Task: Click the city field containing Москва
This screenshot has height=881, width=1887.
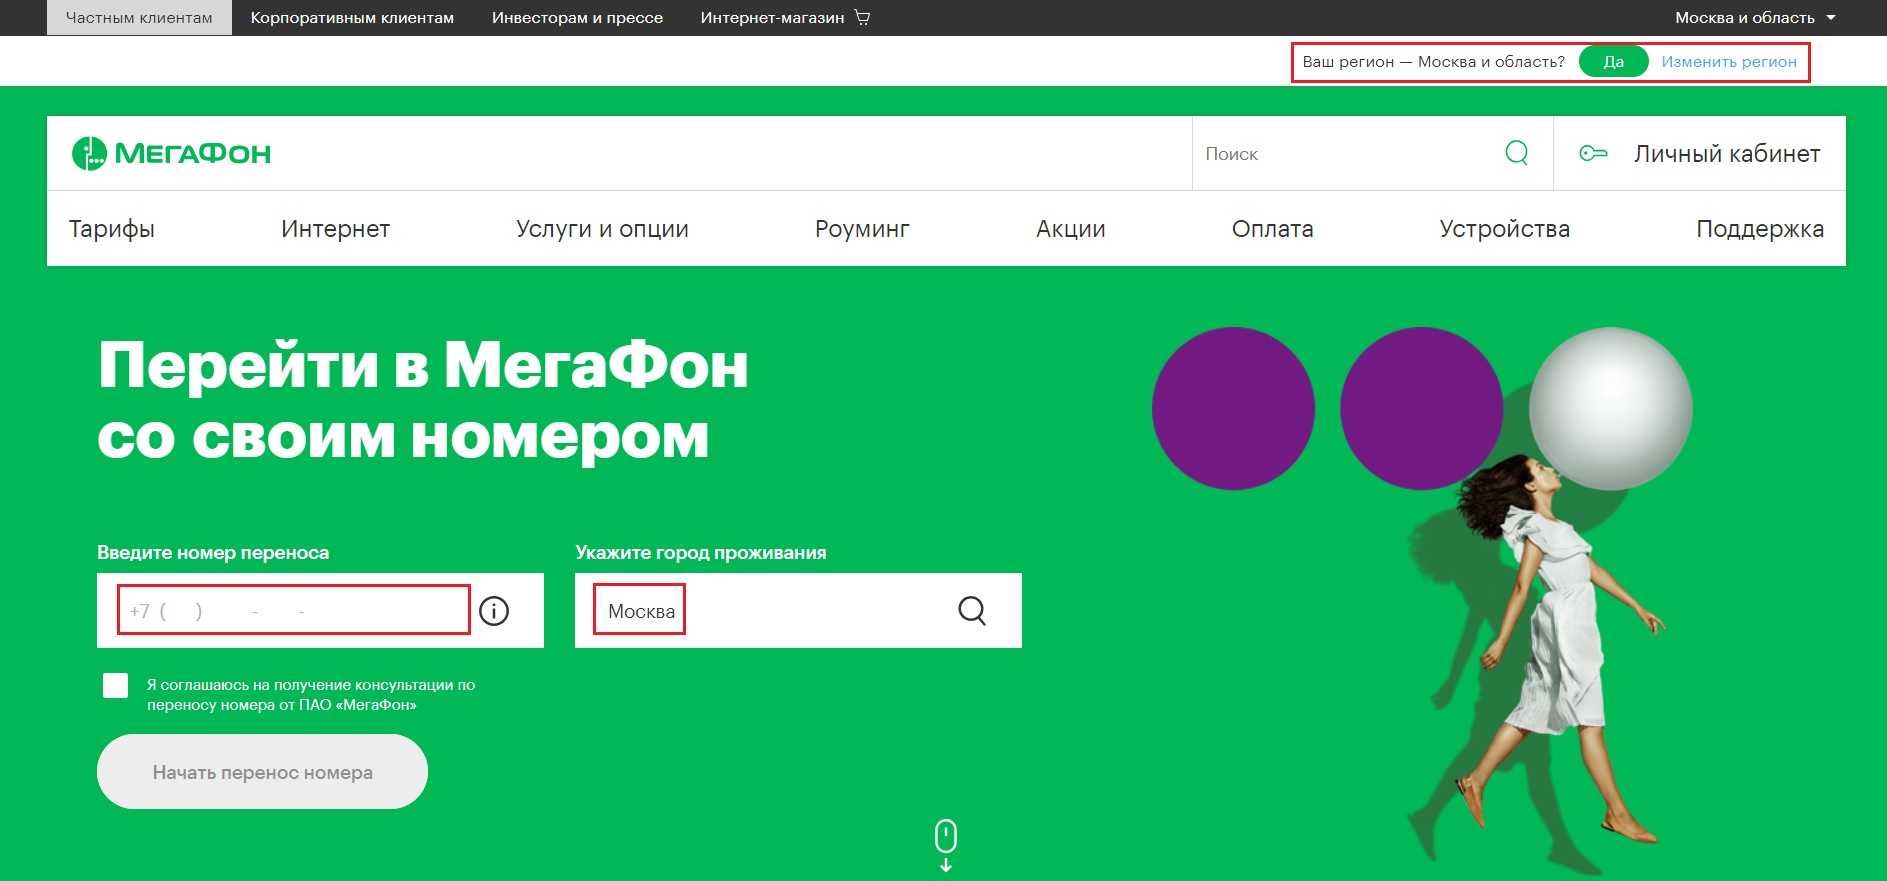Action: pos(760,610)
